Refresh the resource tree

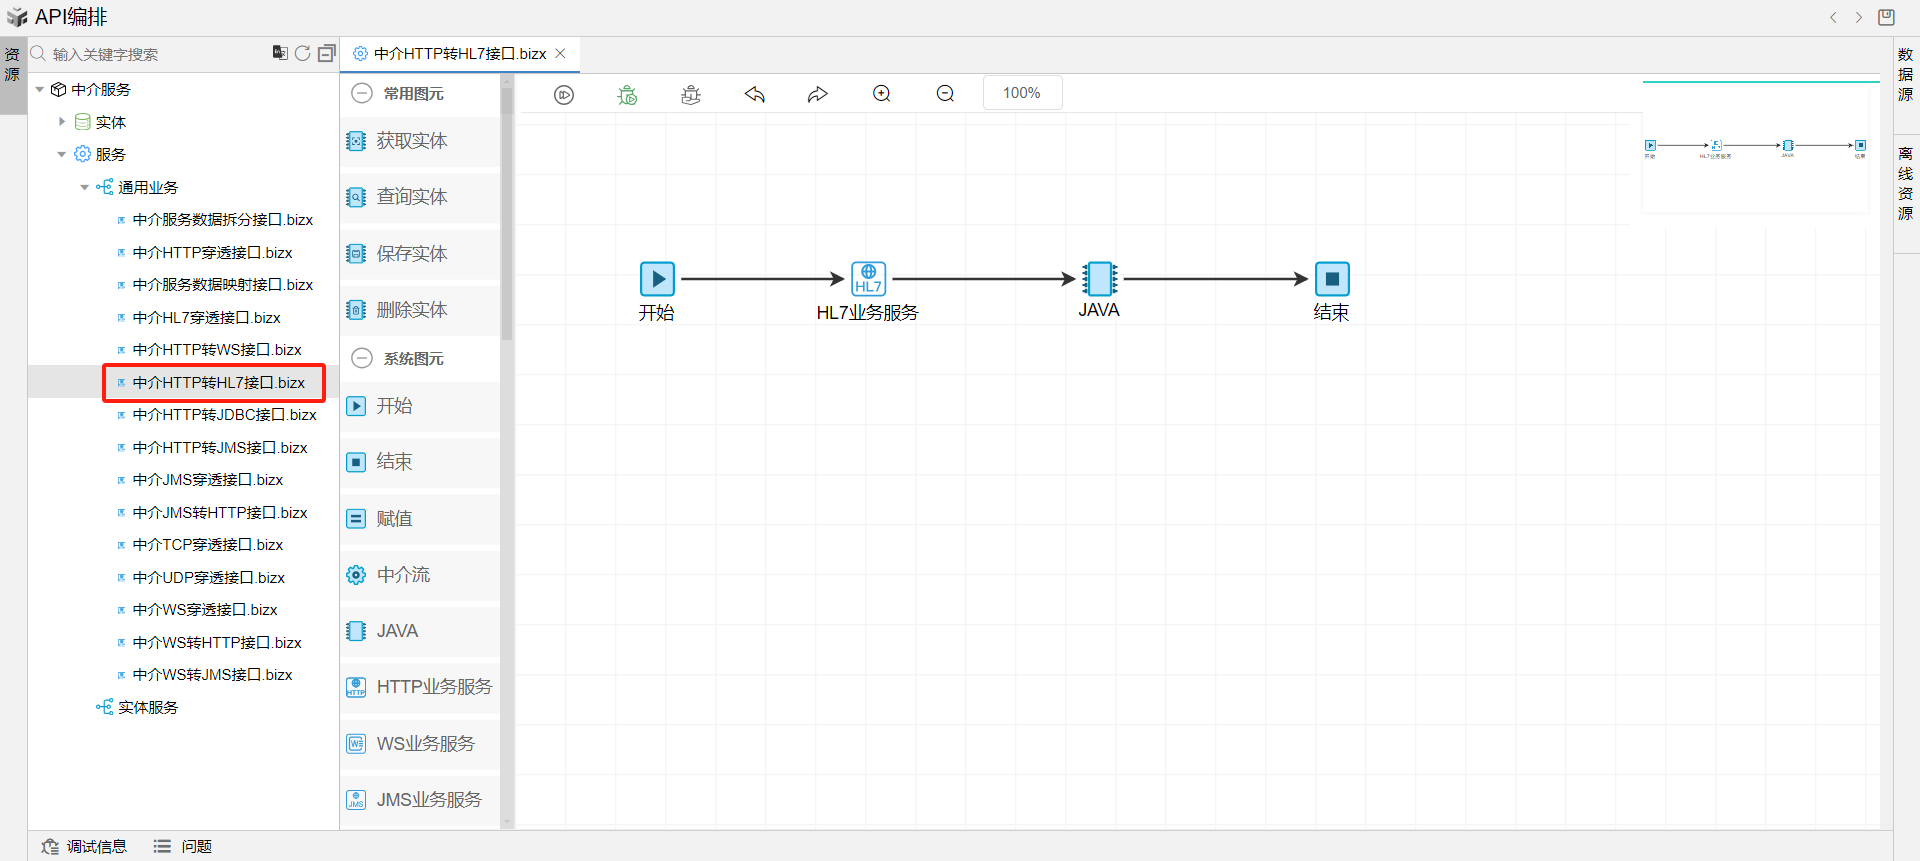click(303, 54)
